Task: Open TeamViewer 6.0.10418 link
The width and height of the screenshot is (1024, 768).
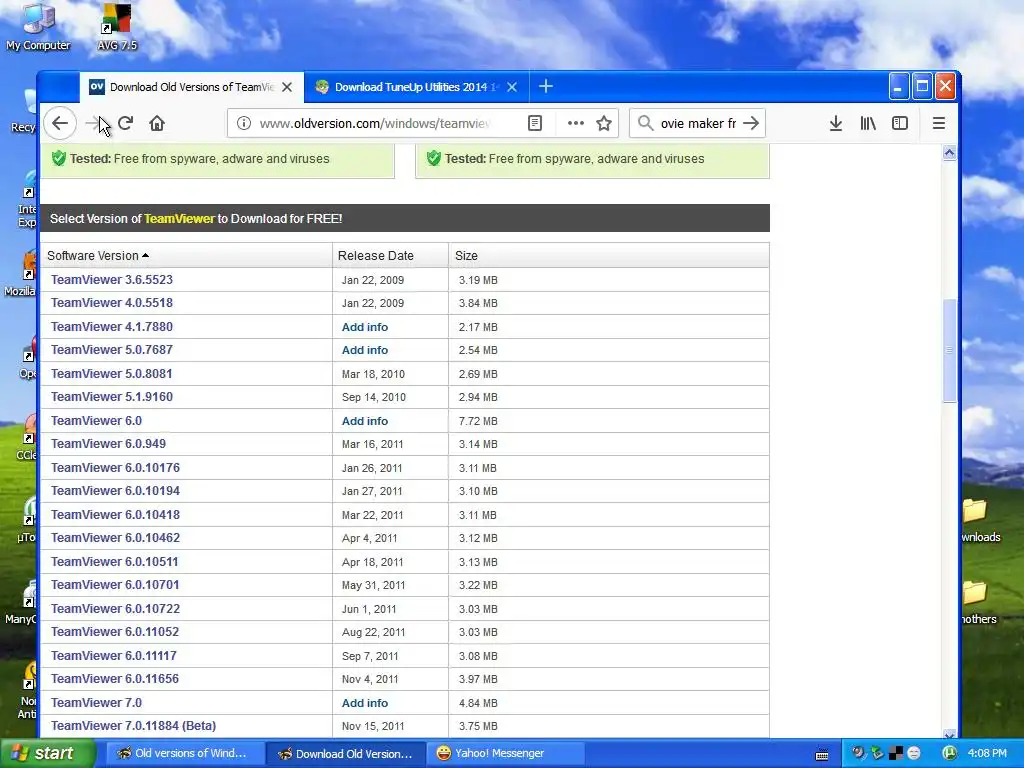Action: click(115, 515)
